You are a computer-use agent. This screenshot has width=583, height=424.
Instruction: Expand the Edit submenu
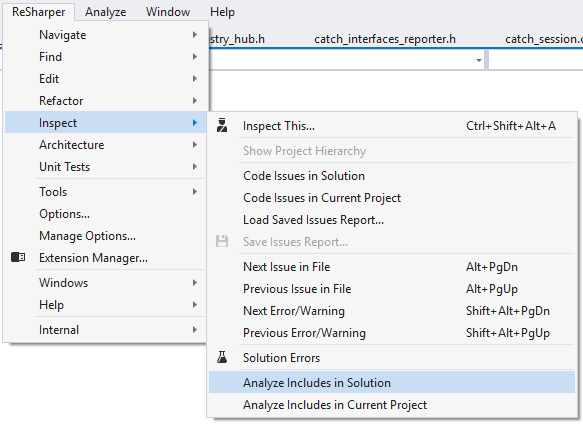(105, 79)
